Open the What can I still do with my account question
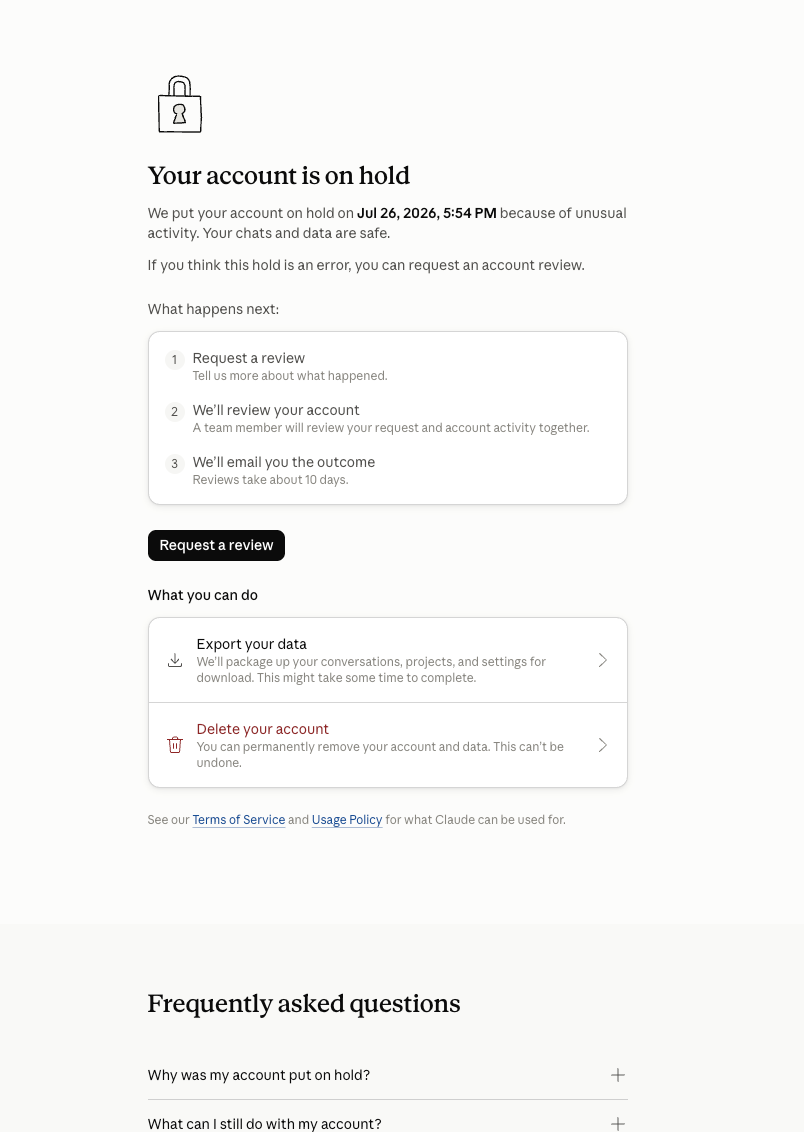 pos(388,1119)
